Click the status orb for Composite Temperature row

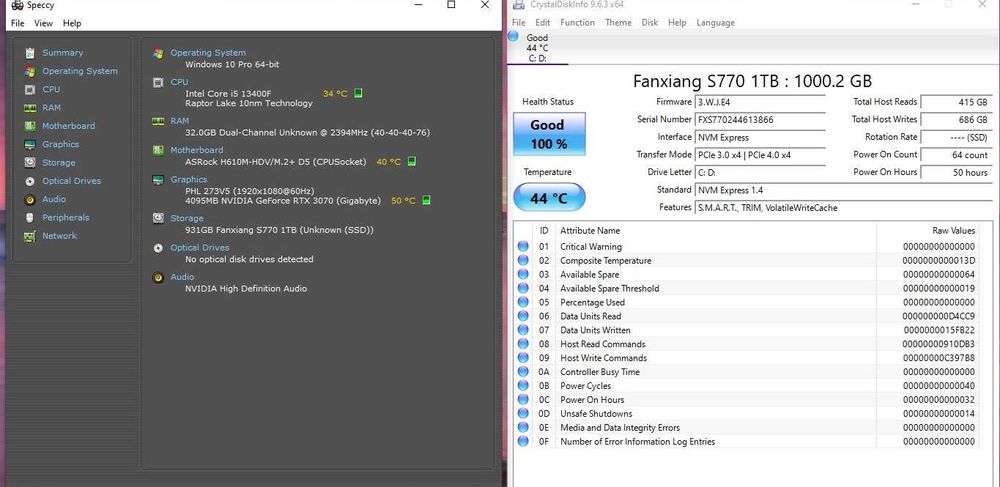click(523, 260)
